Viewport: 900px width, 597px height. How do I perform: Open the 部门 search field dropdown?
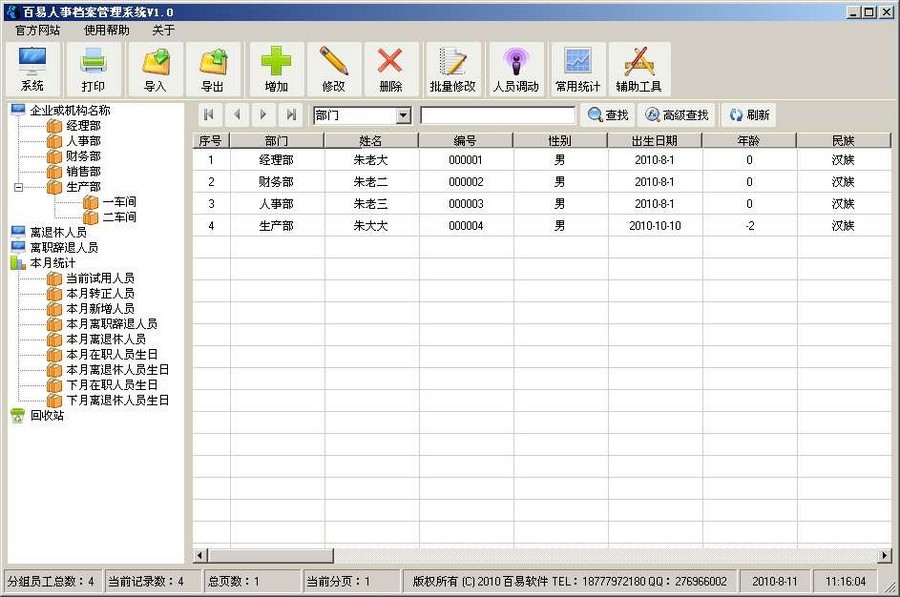click(x=403, y=116)
